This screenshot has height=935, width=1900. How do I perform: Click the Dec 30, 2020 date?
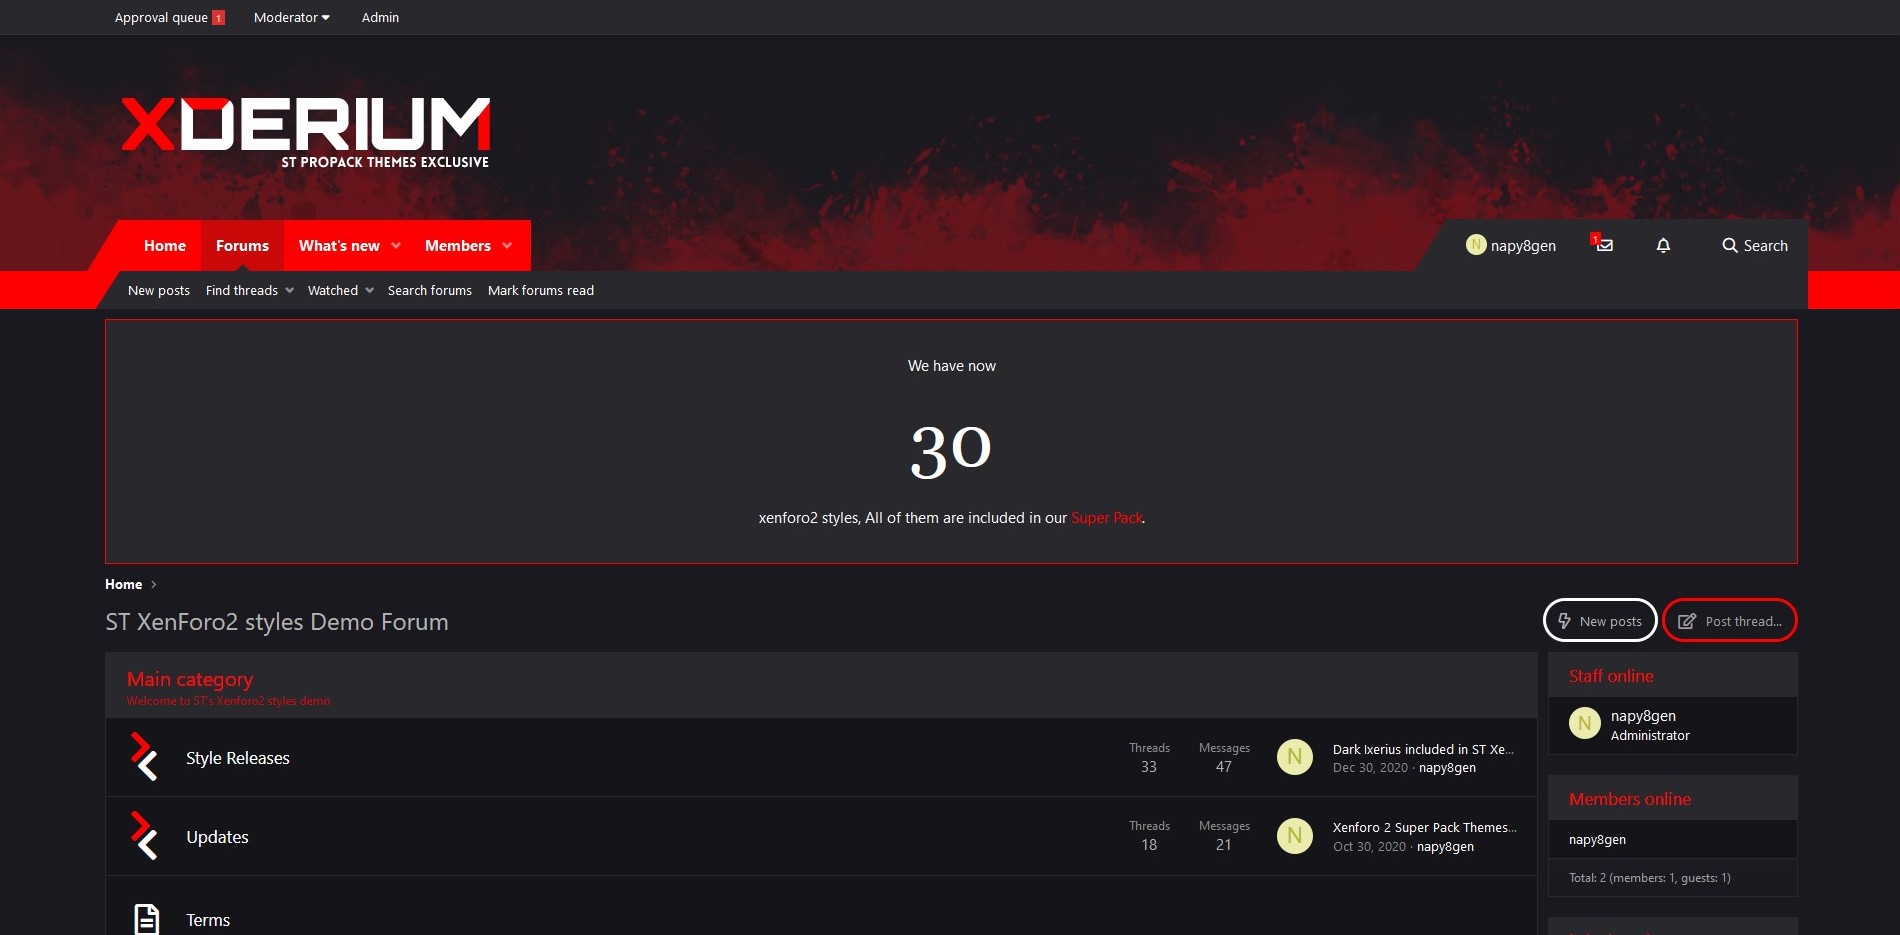(1370, 767)
